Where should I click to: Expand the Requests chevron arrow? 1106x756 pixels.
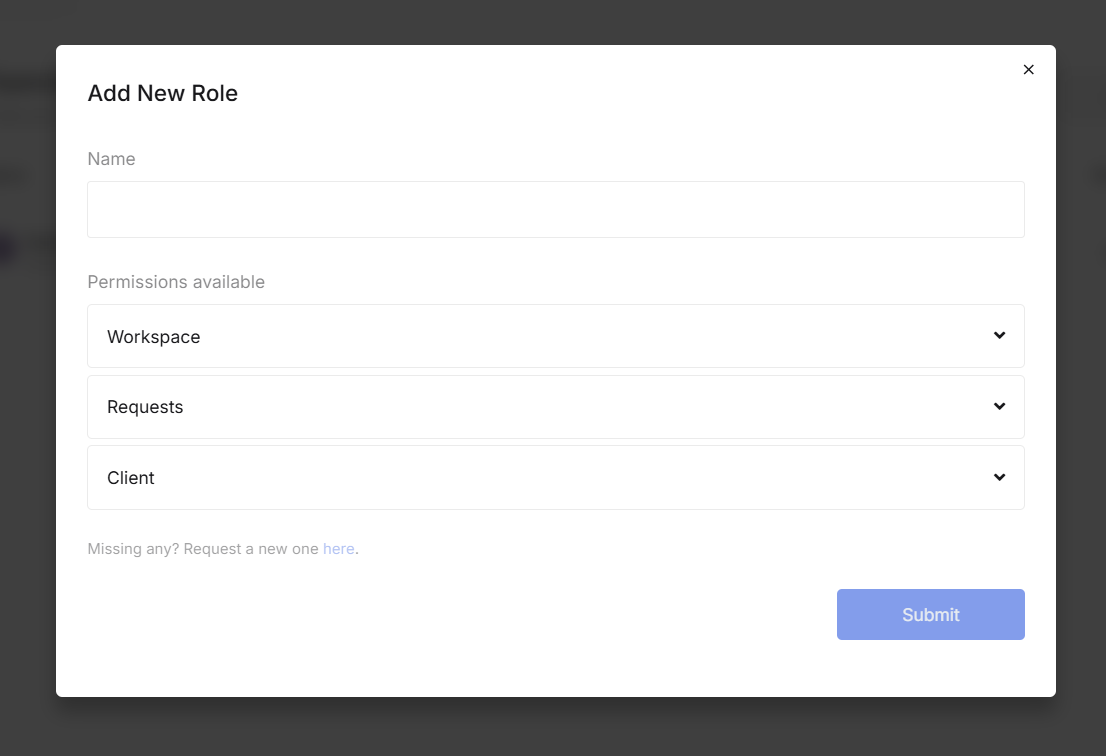(x=999, y=406)
